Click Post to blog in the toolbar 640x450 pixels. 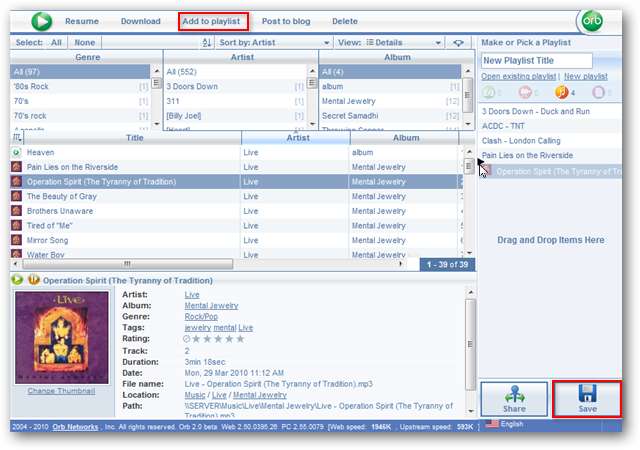coord(289,21)
